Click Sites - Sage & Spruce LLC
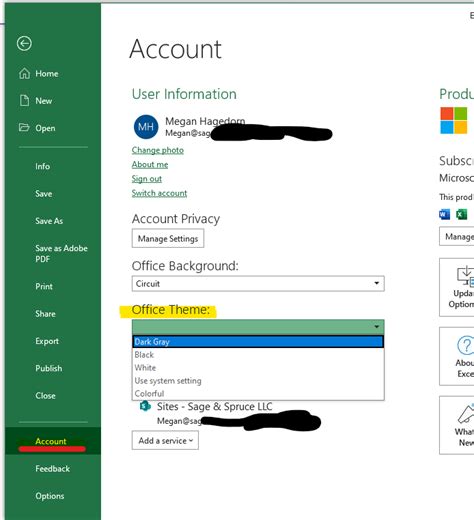Viewport: 474px width, 520px height. tap(215, 407)
